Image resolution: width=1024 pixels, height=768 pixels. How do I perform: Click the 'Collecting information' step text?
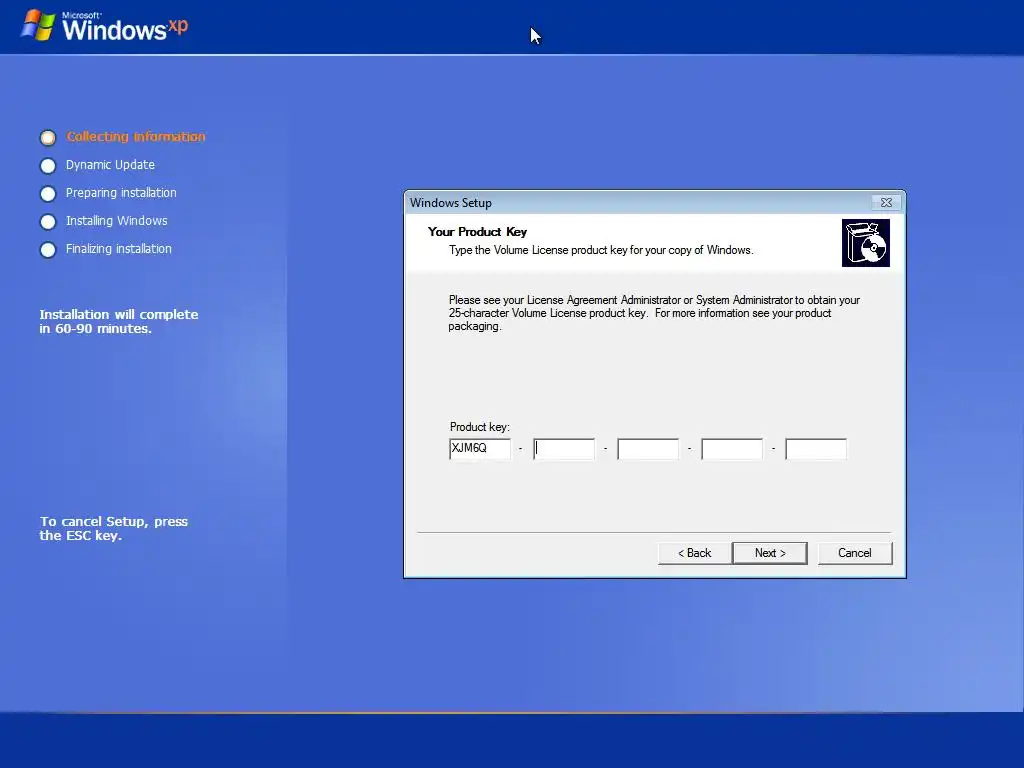pos(136,136)
